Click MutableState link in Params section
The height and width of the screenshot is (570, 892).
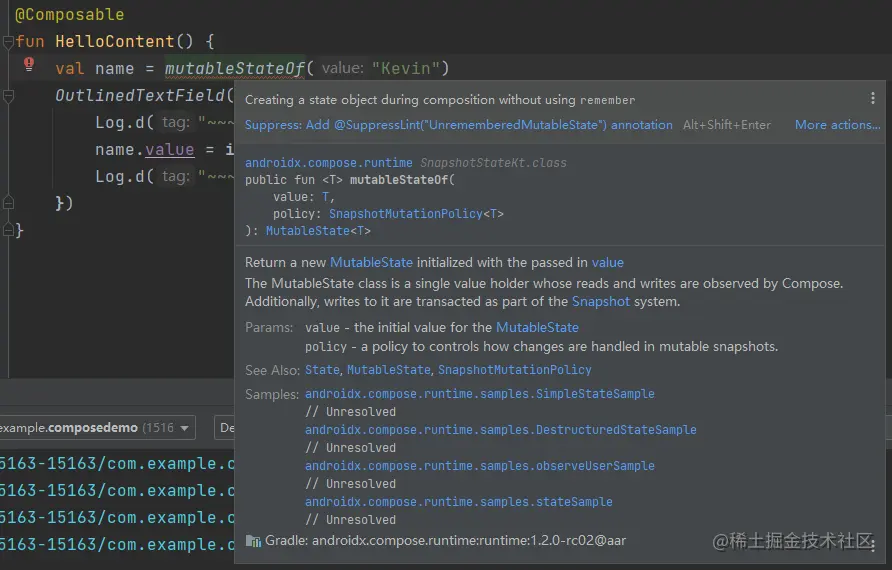coord(538,327)
